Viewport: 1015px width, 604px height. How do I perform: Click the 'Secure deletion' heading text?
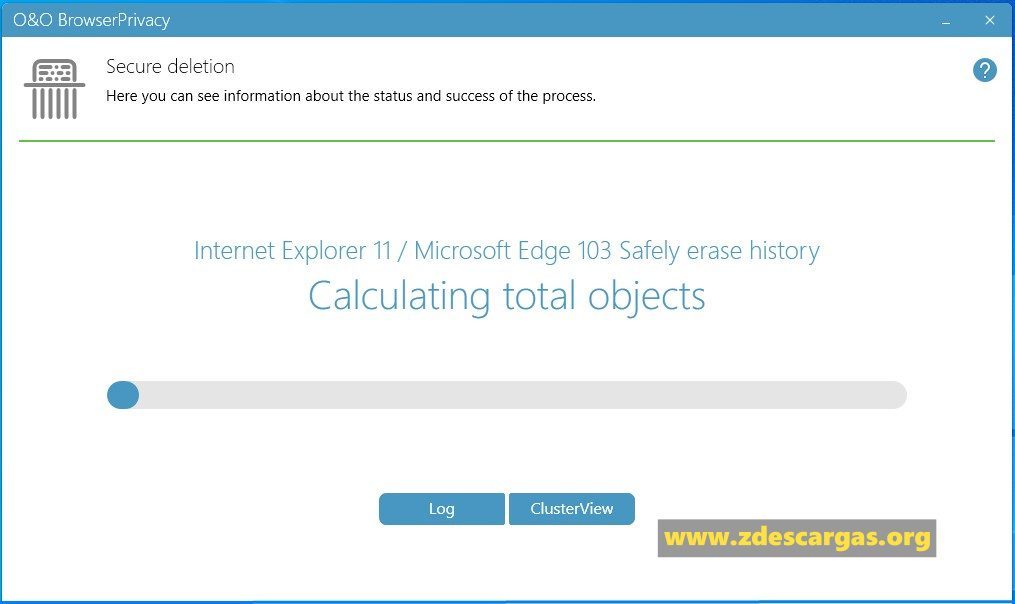click(170, 66)
